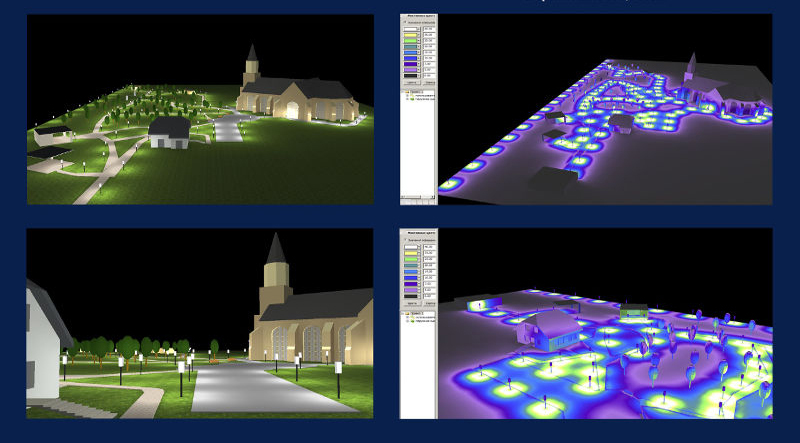
Task: Click yellow icon of first child, bottom tree
Action: 412,317
